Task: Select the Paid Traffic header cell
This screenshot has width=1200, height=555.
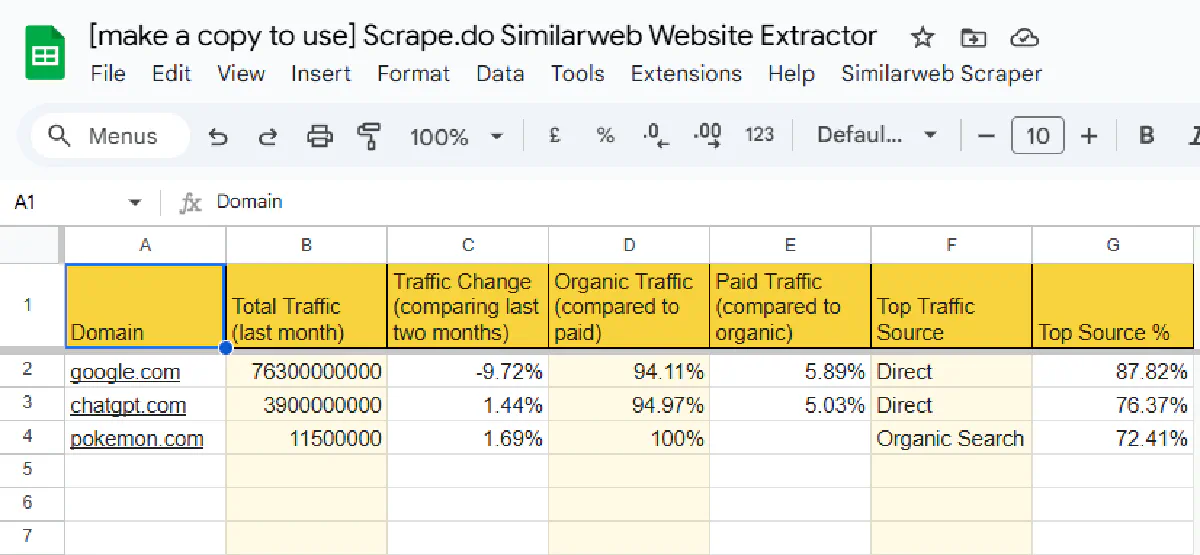Action: point(791,306)
